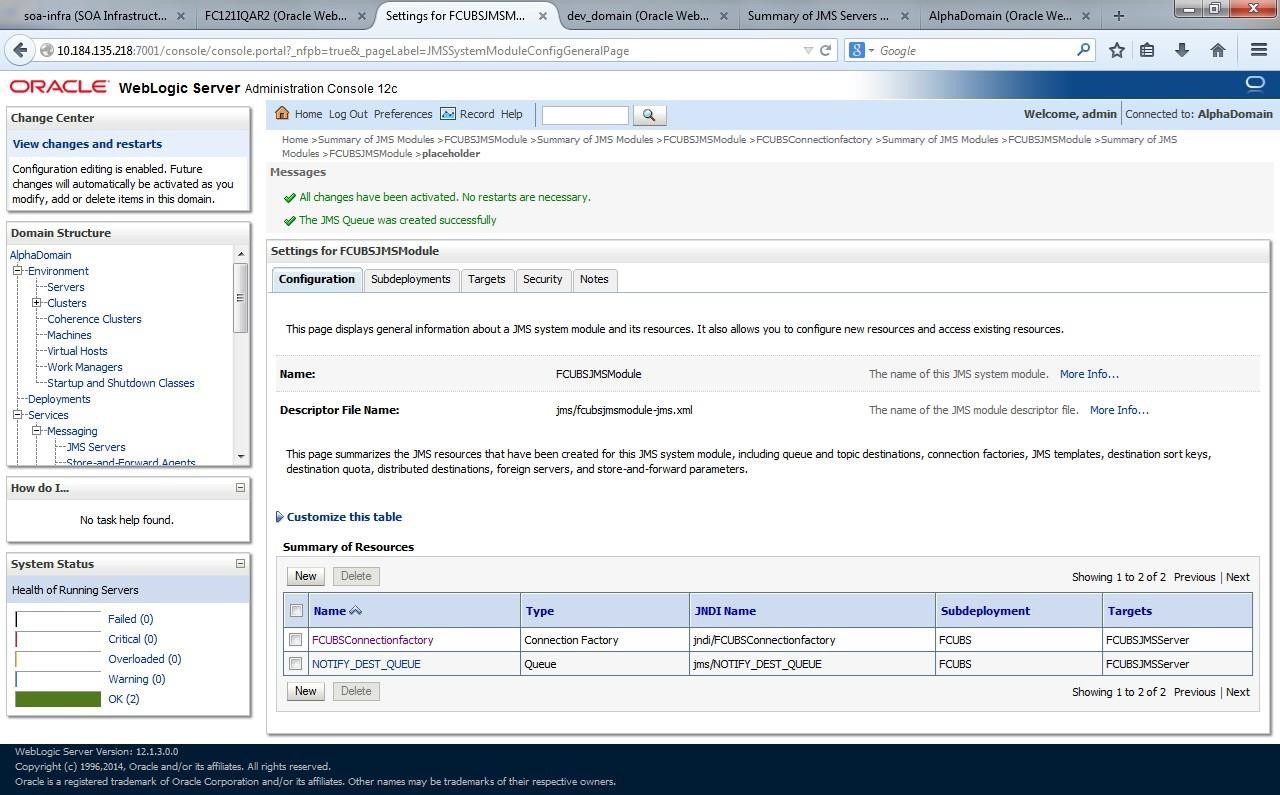Open the Preferences link

(403, 114)
